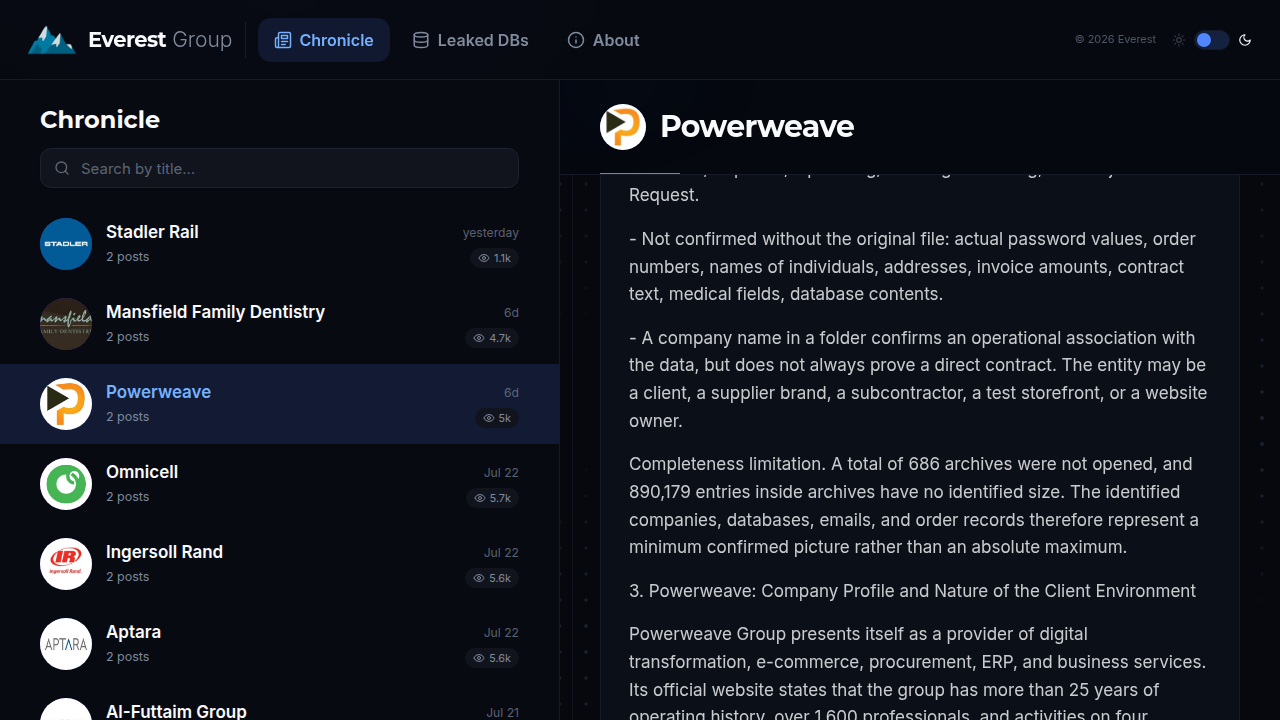Click the "Powerweave Group presents itself" paragraph
The width and height of the screenshot is (1280, 720).
[x=919, y=671]
